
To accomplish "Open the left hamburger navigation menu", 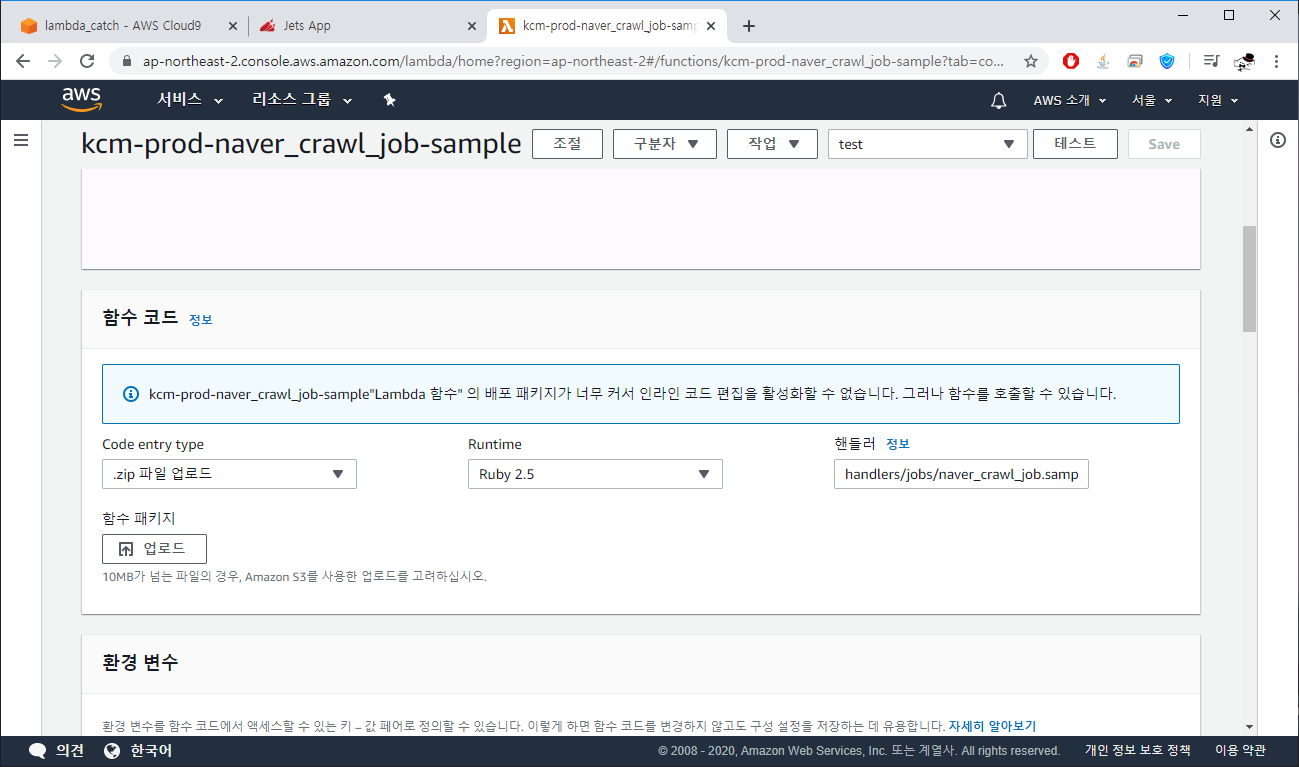I will tap(20, 141).
